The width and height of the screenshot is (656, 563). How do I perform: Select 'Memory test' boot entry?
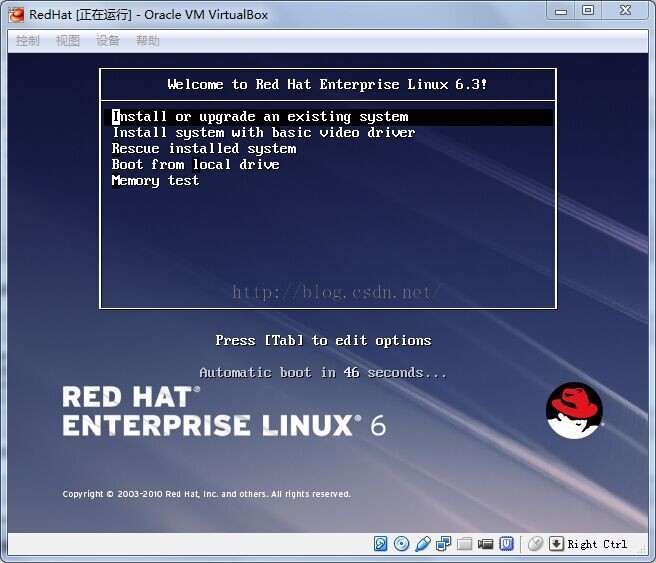pyautogui.click(x=155, y=180)
